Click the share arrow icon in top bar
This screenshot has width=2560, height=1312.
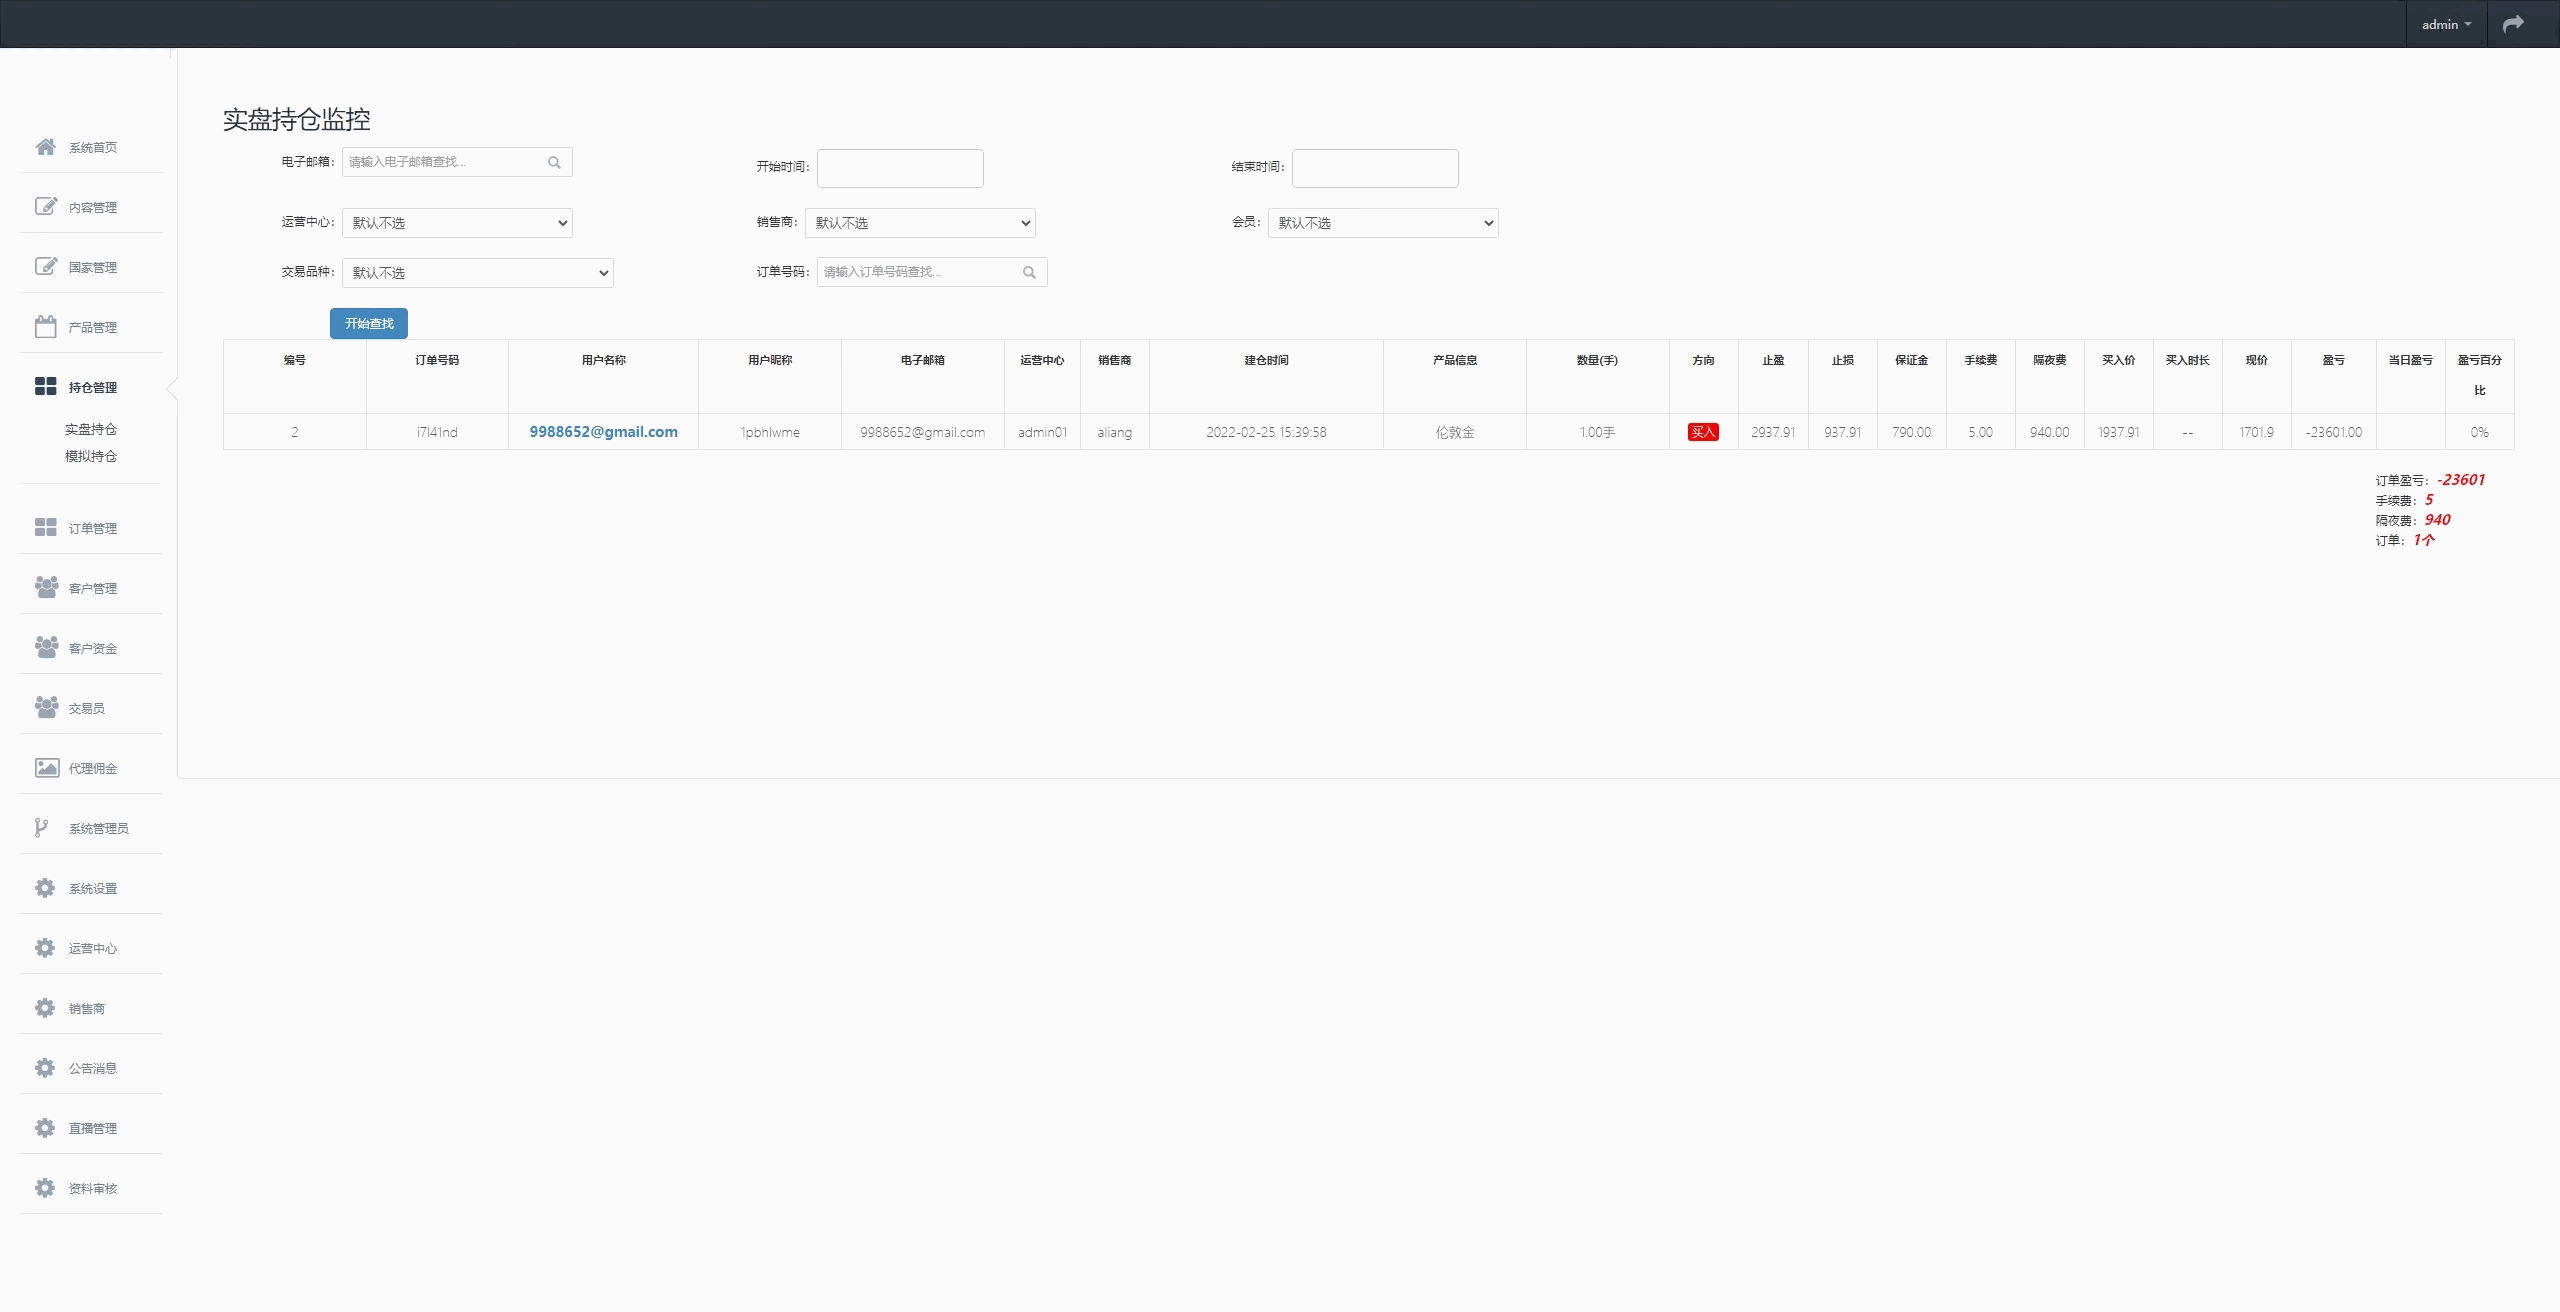point(2513,24)
